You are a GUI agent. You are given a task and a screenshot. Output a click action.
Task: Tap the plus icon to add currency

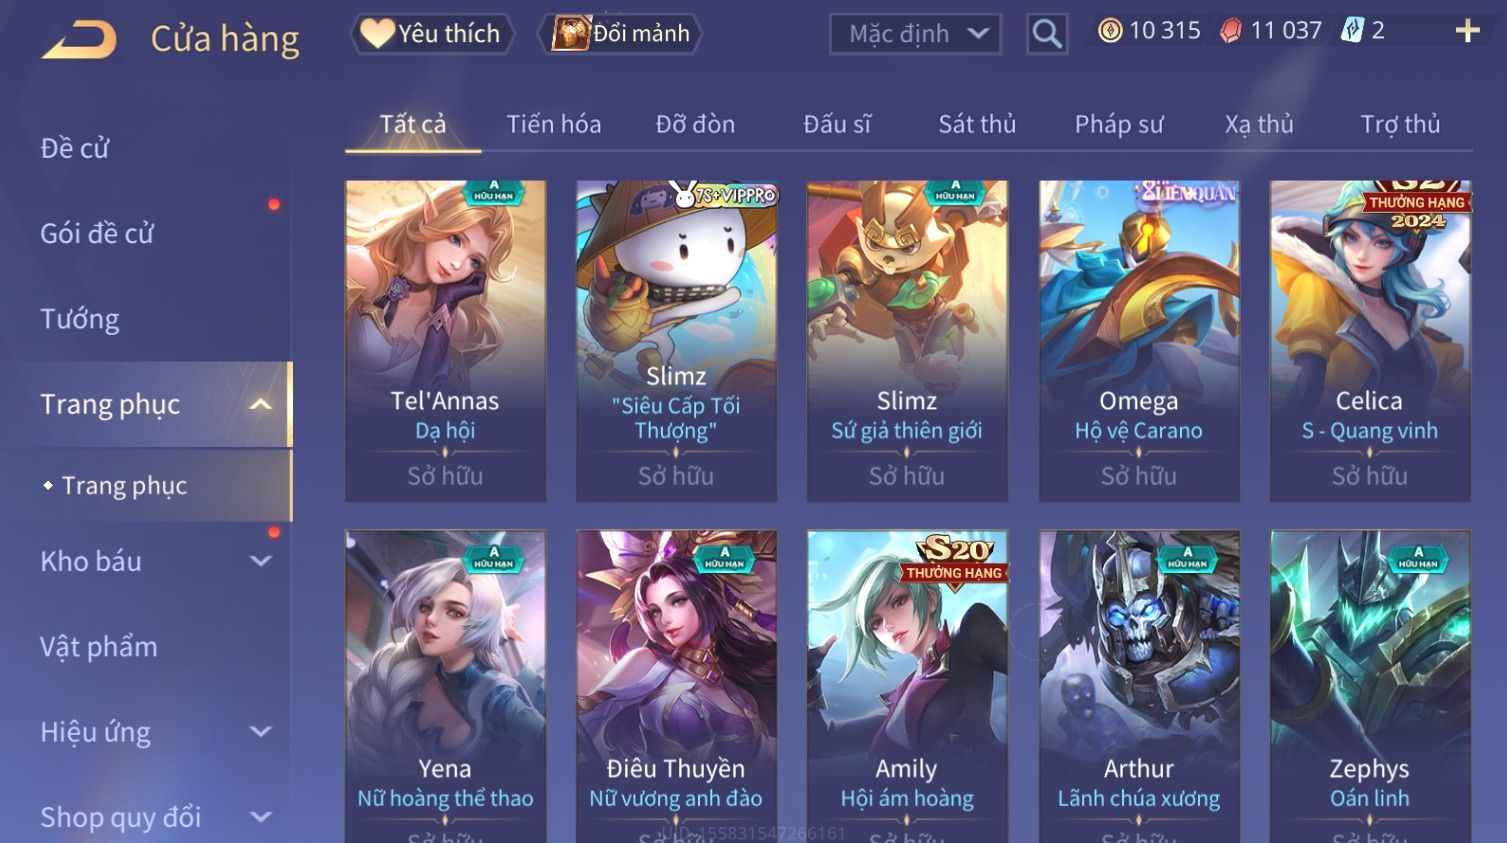[1467, 31]
